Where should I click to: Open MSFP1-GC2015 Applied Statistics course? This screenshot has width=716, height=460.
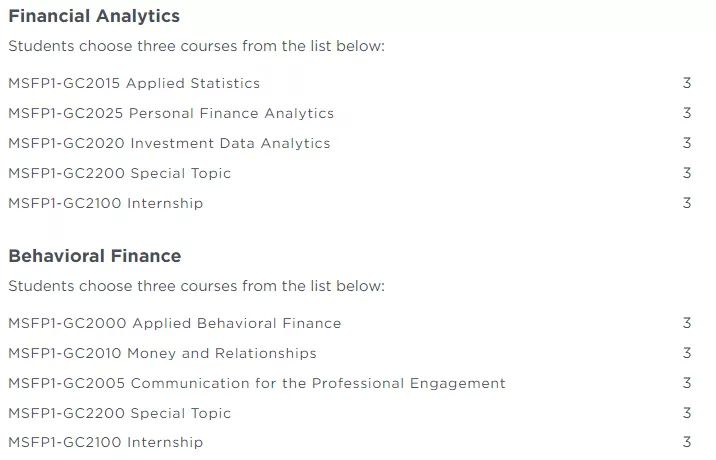coord(134,84)
